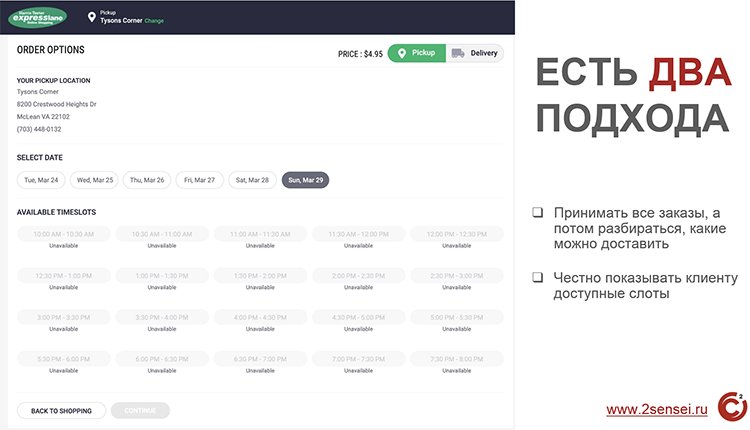Image resolution: width=750 pixels, height=430 pixels.
Task: Pick the 7:00 PM - 7:30 PM timeslot
Action: point(359,359)
